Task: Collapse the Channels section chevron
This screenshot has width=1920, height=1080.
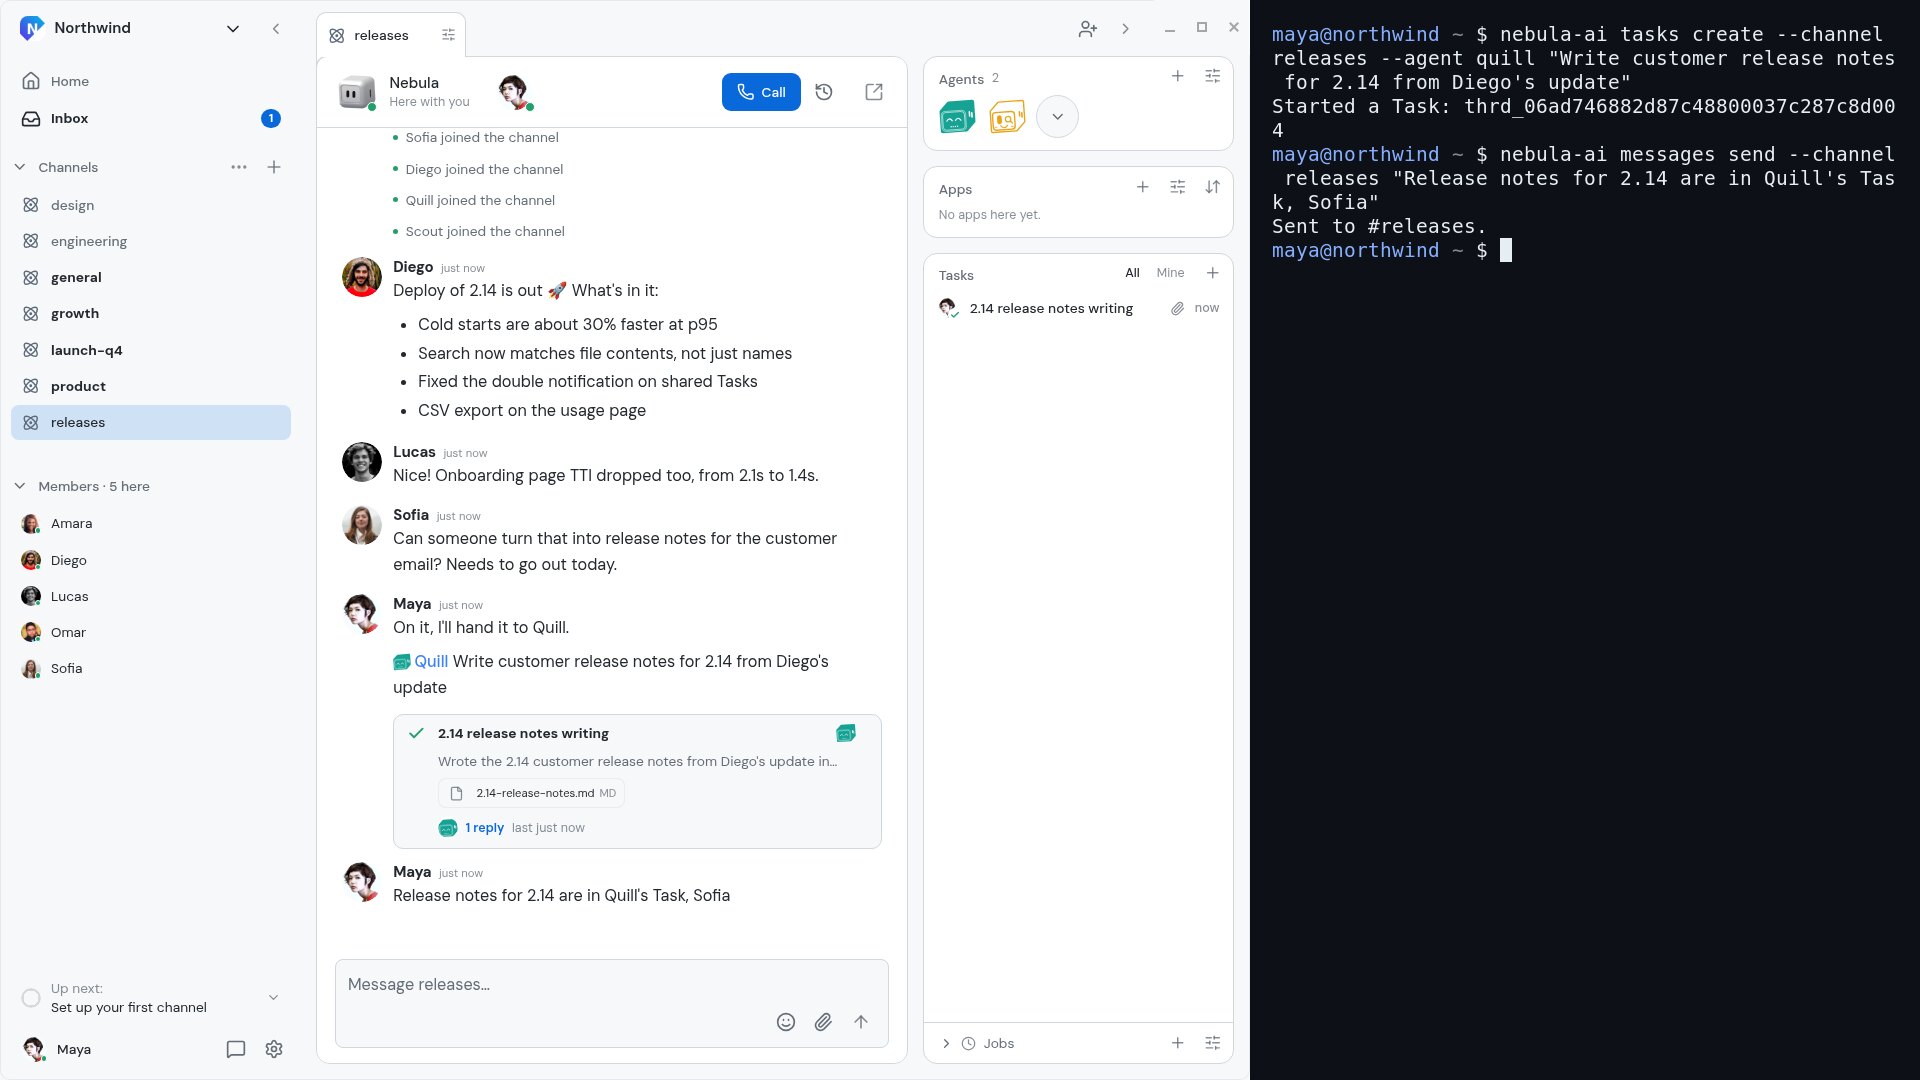Action: tap(20, 167)
